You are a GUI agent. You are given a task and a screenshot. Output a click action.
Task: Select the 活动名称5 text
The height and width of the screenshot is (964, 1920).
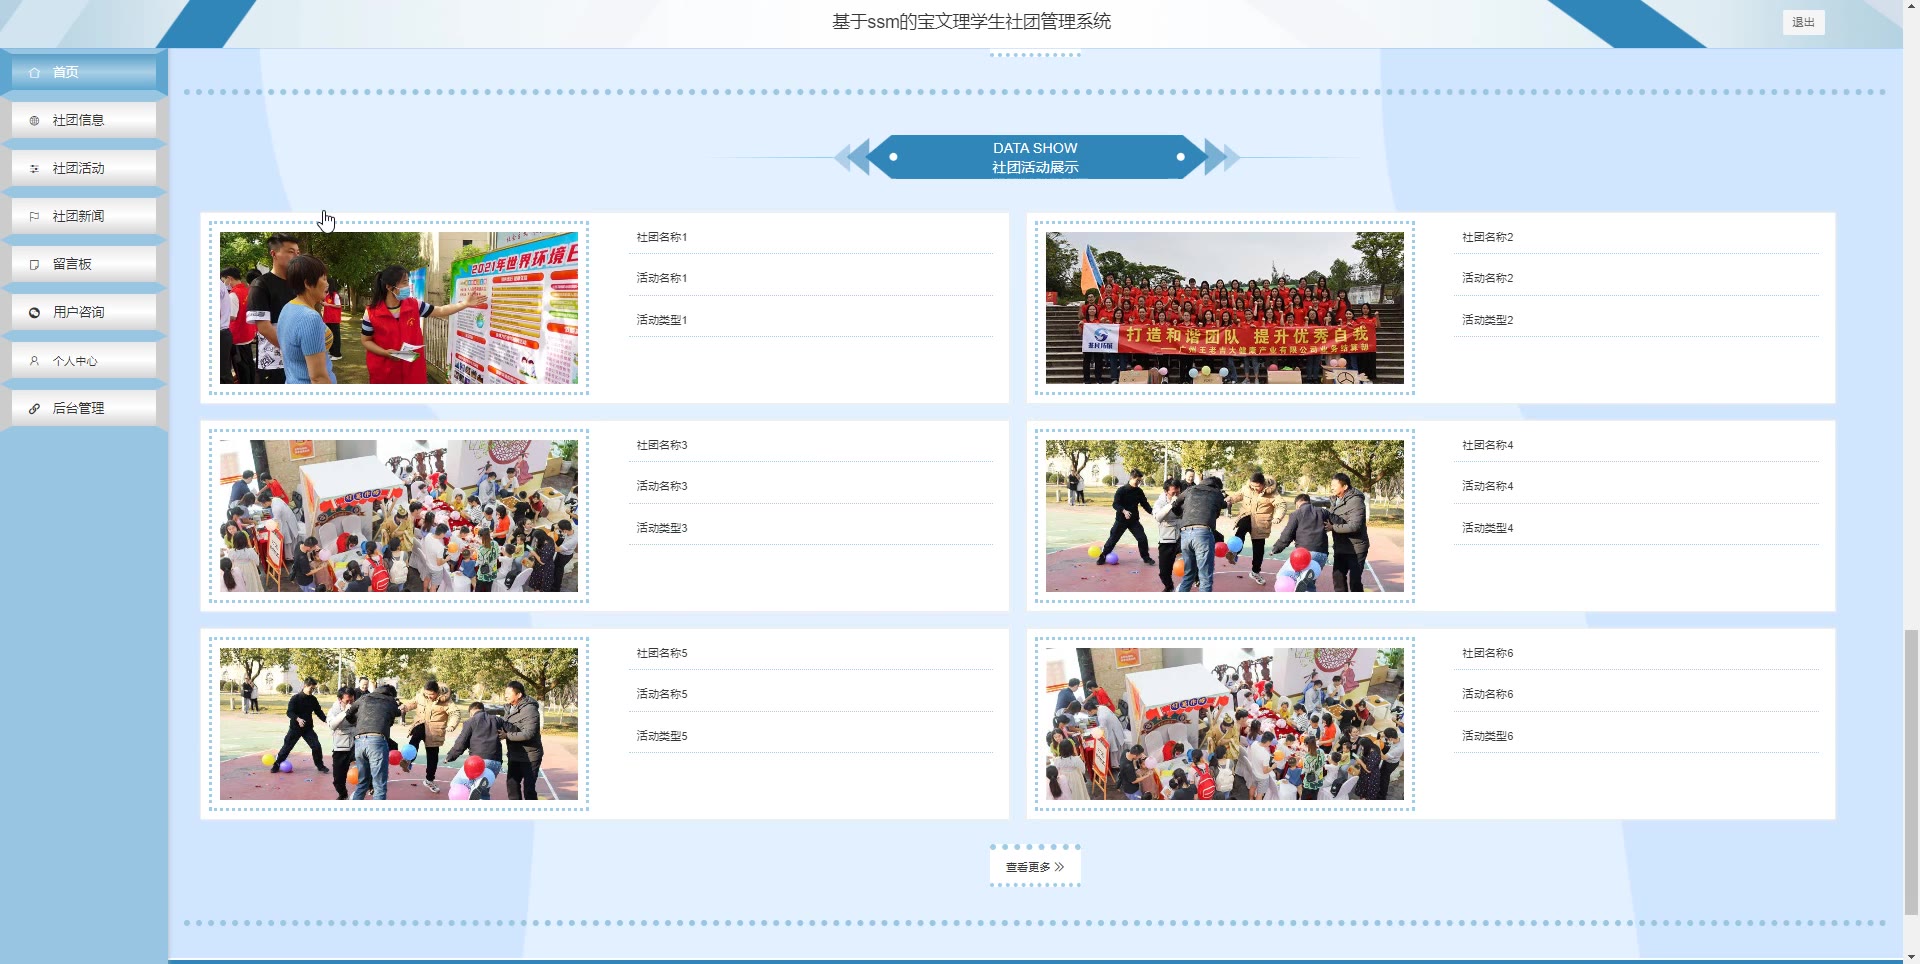(662, 694)
